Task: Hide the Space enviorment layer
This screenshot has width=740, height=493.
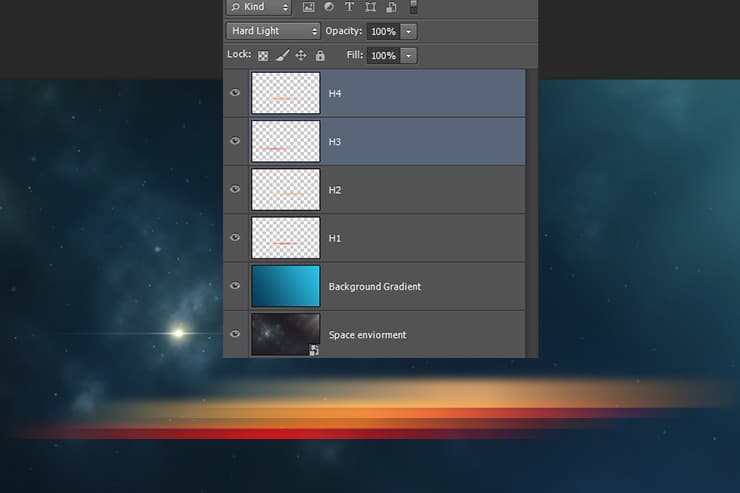Action: (x=235, y=334)
